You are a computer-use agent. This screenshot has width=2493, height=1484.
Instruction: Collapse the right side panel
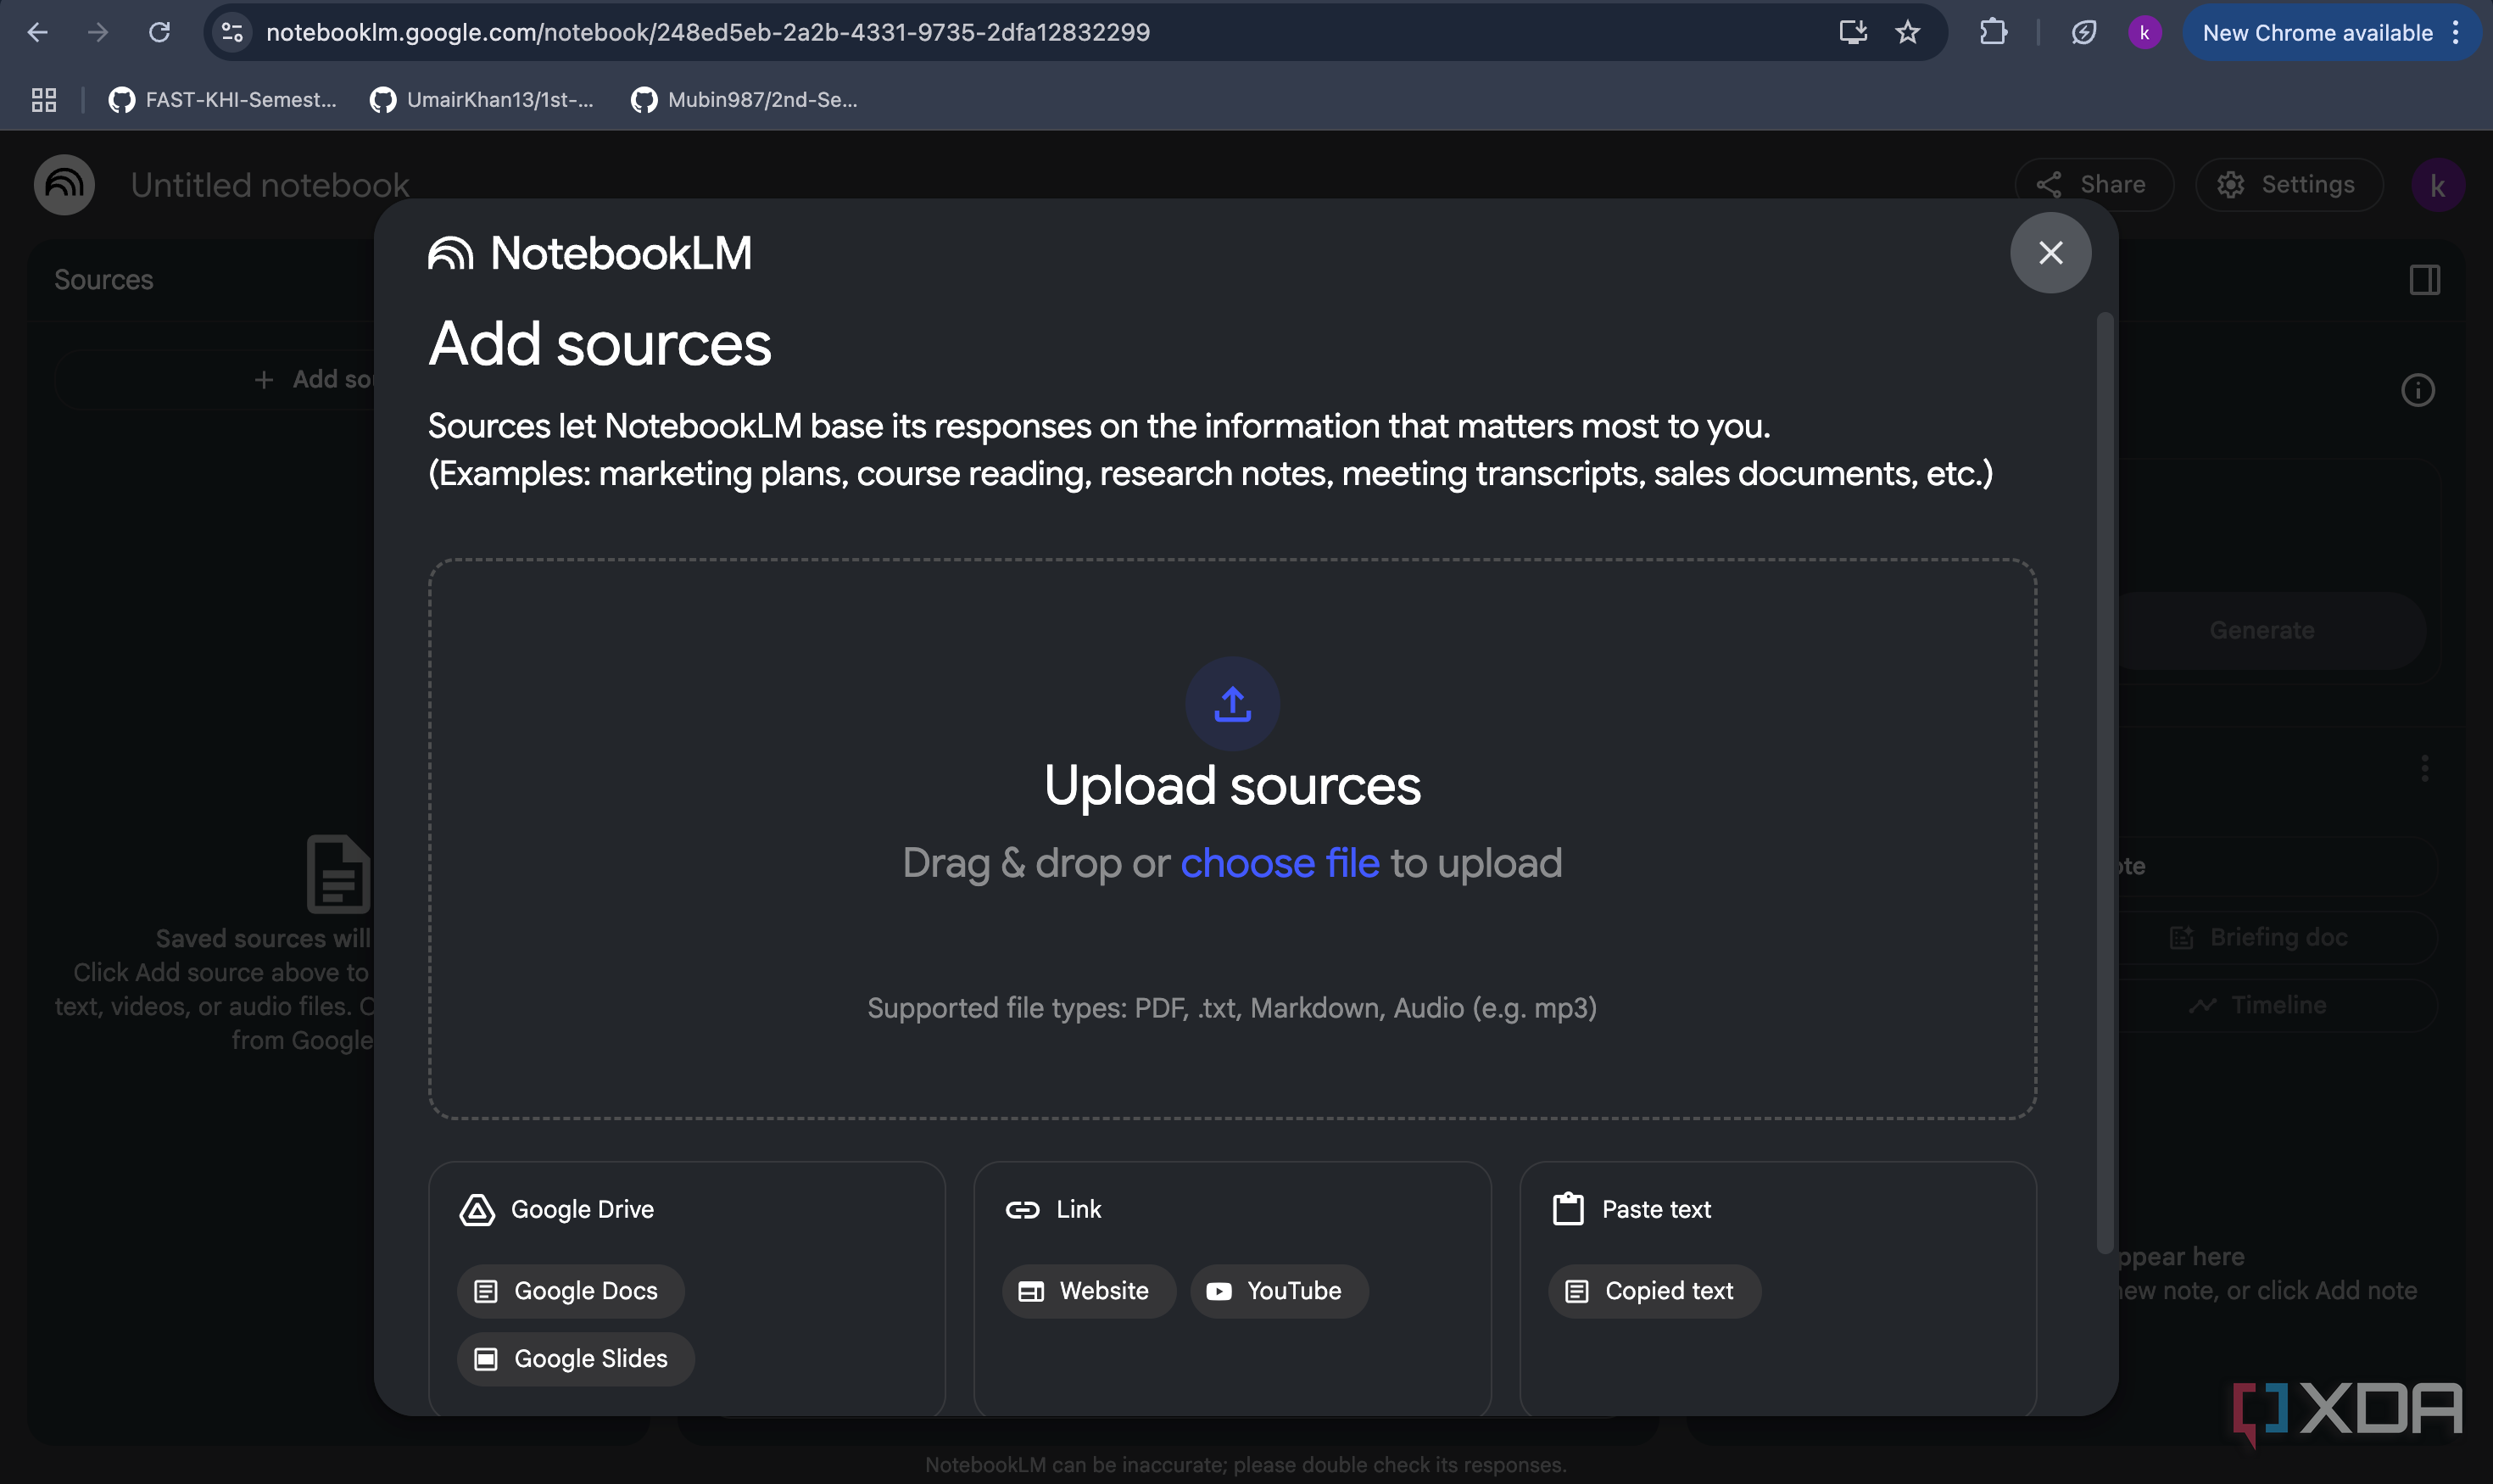(x=2424, y=280)
